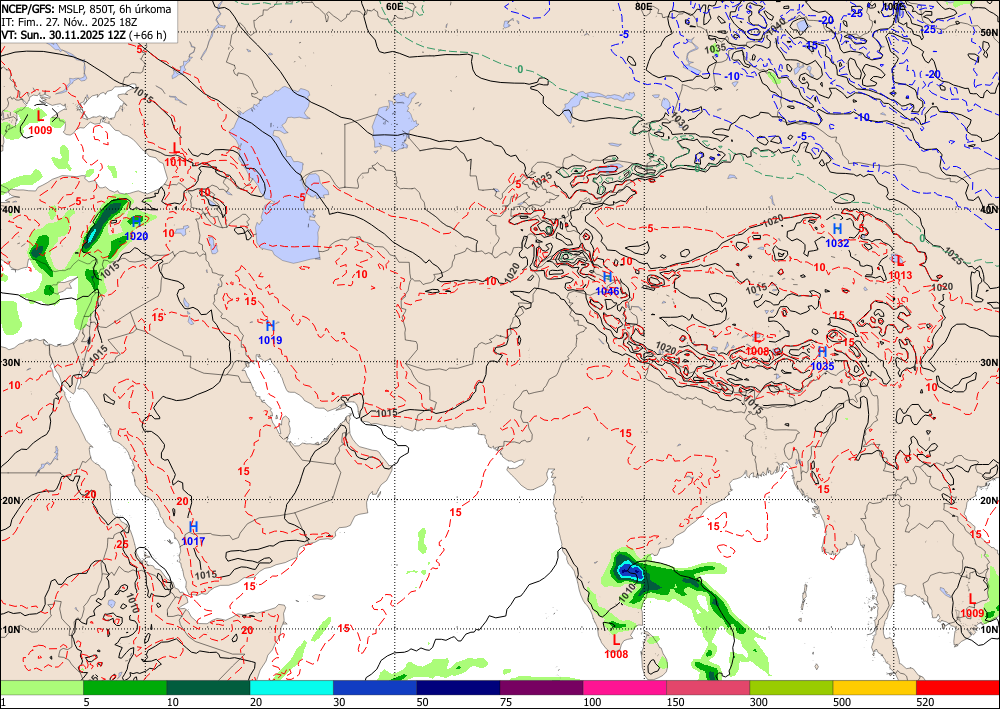Click the red 25 isotherm label near Red Sea
1000x709 pixels.
[x=122, y=545]
